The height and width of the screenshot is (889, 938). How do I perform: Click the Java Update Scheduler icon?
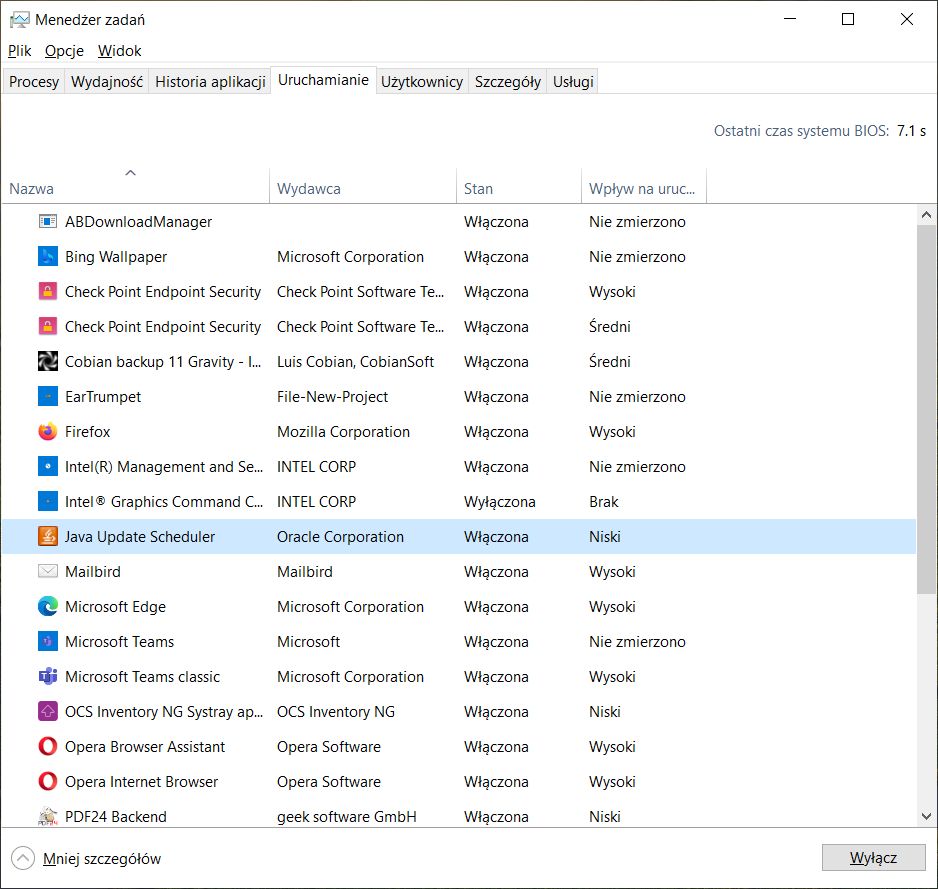tap(48, 537)
